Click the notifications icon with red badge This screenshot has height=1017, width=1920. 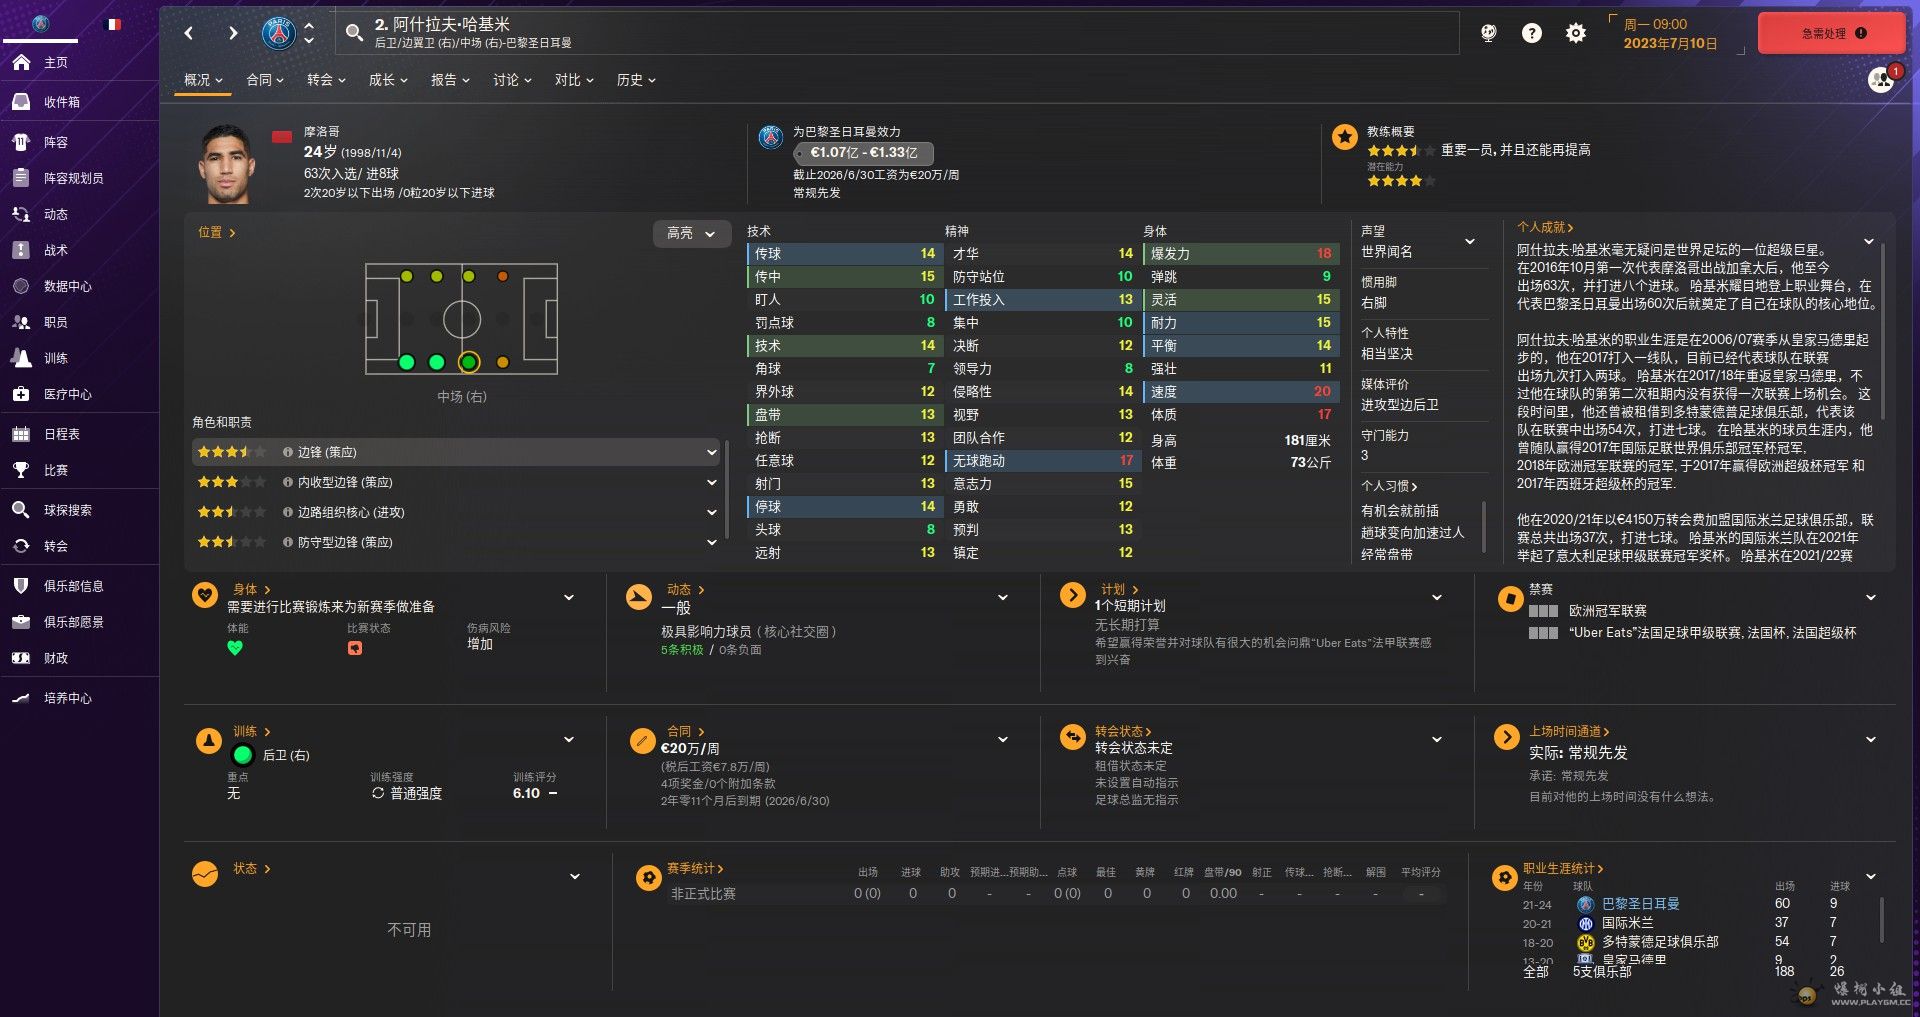tap(1882, 79)
